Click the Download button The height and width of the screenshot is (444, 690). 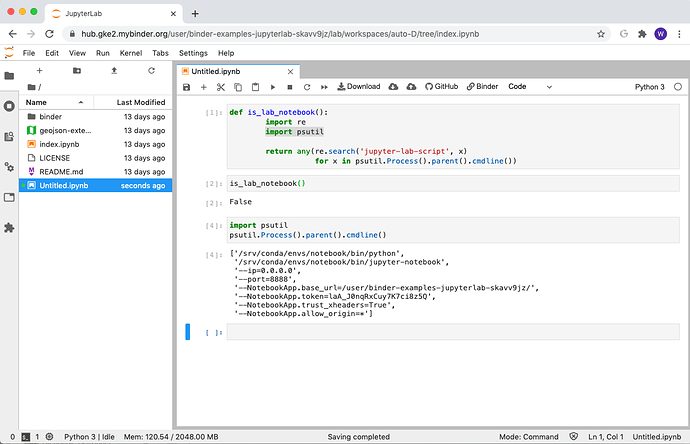pyautogui.click(x=359, y=87)
